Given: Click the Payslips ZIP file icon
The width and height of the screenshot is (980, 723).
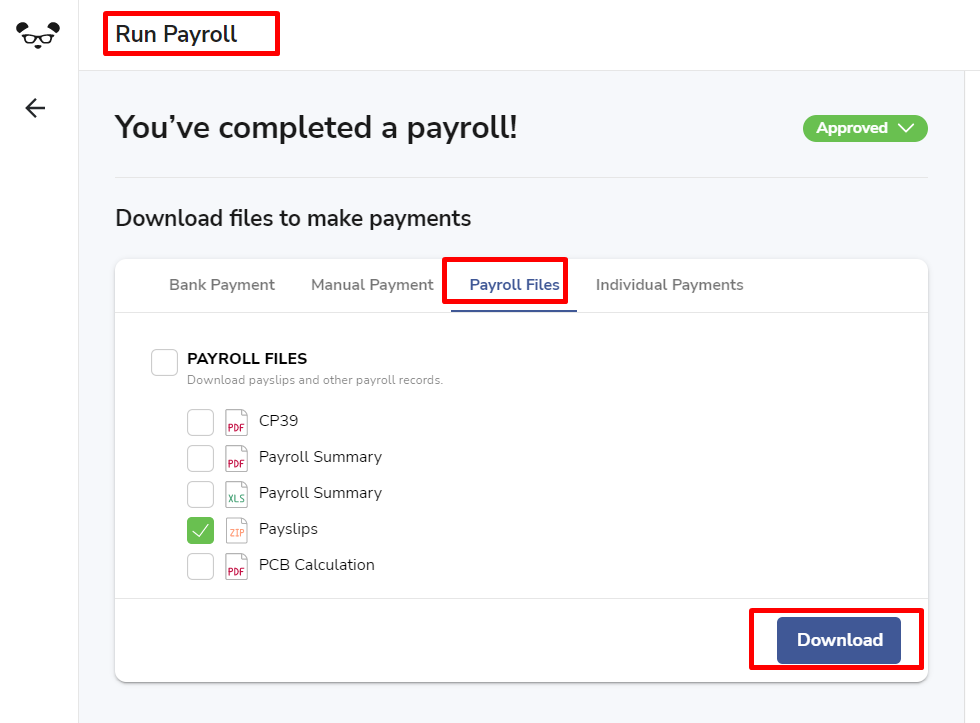Looking at the screenshot, I should click(x=236, y=530).
